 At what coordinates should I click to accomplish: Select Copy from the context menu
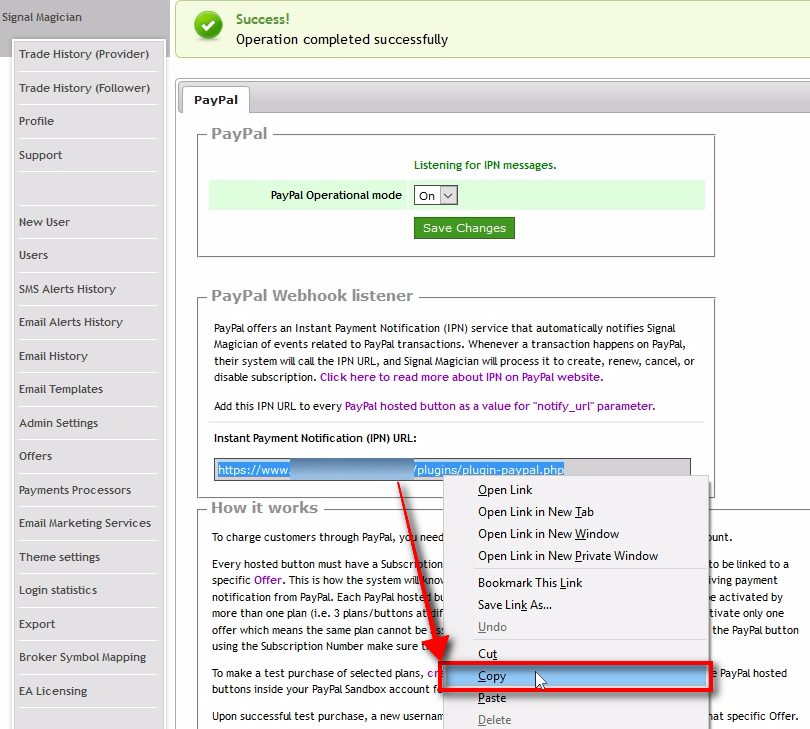(x=492, y=677)
